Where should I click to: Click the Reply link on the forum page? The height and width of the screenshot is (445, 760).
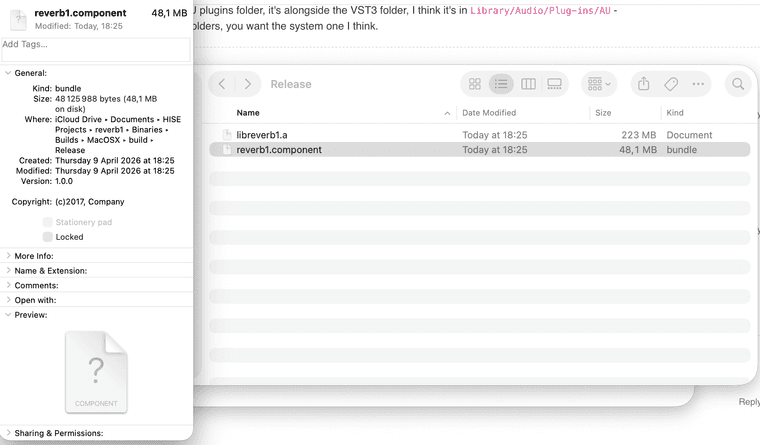coord(749,402)
